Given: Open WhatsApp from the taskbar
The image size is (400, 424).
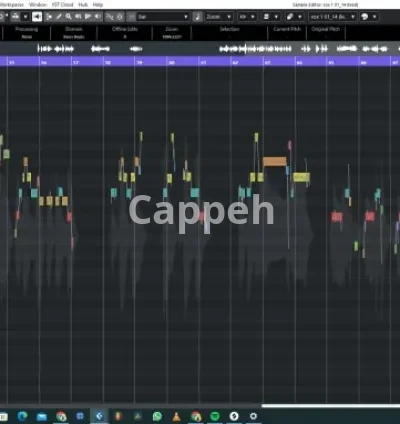Looking at the screenshot, I should point(157,416).
